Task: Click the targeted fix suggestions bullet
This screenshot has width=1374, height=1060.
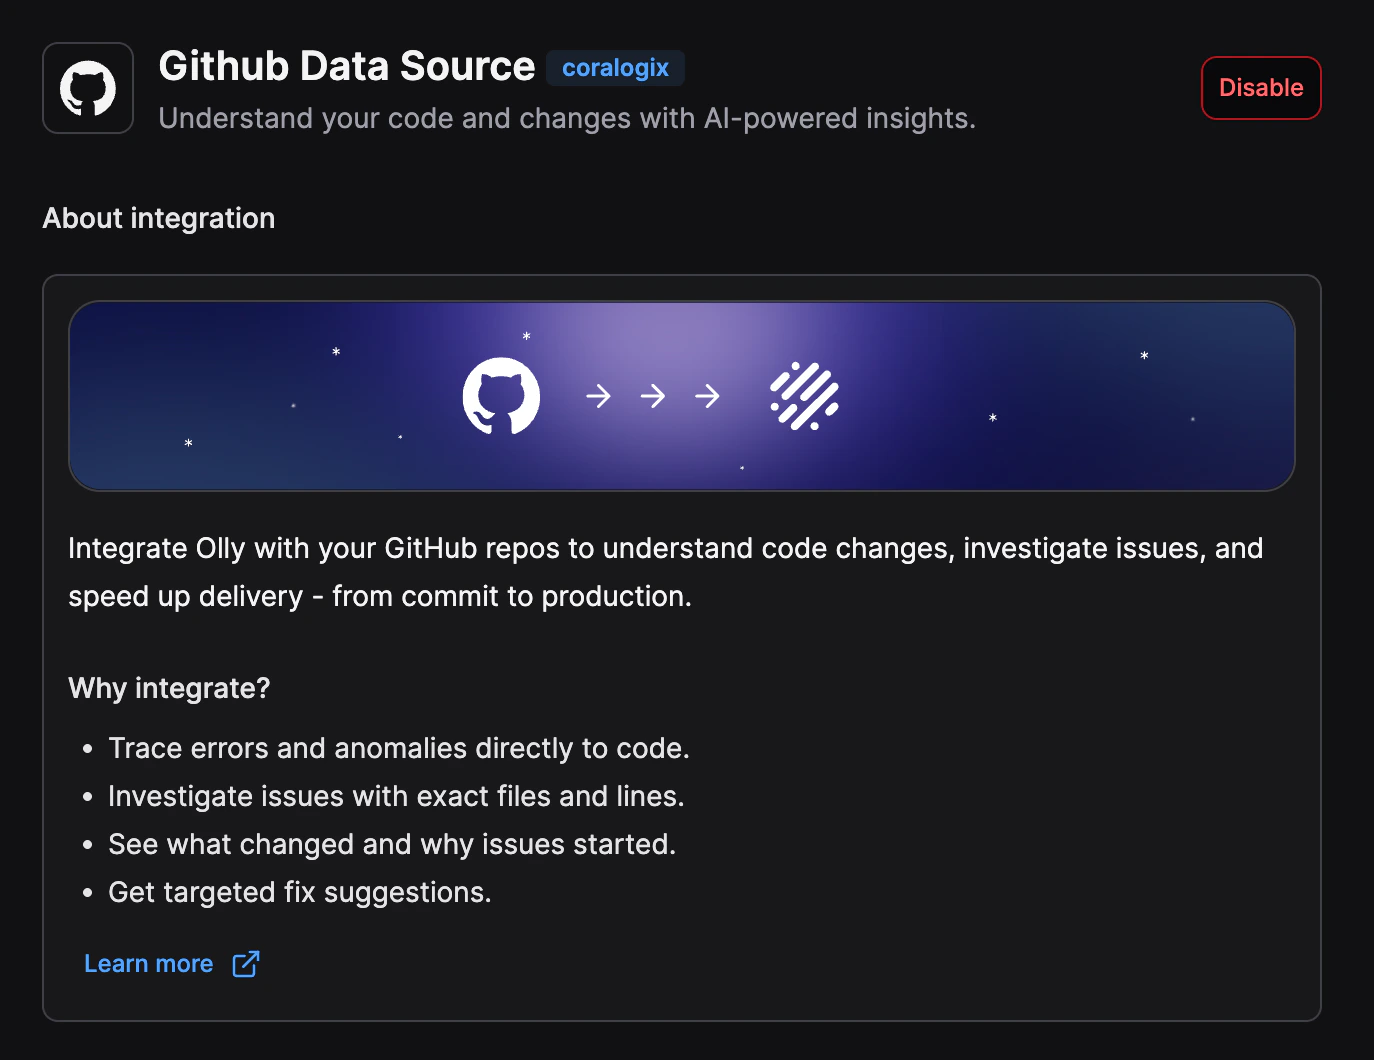Action: click(x=299, y=892)
